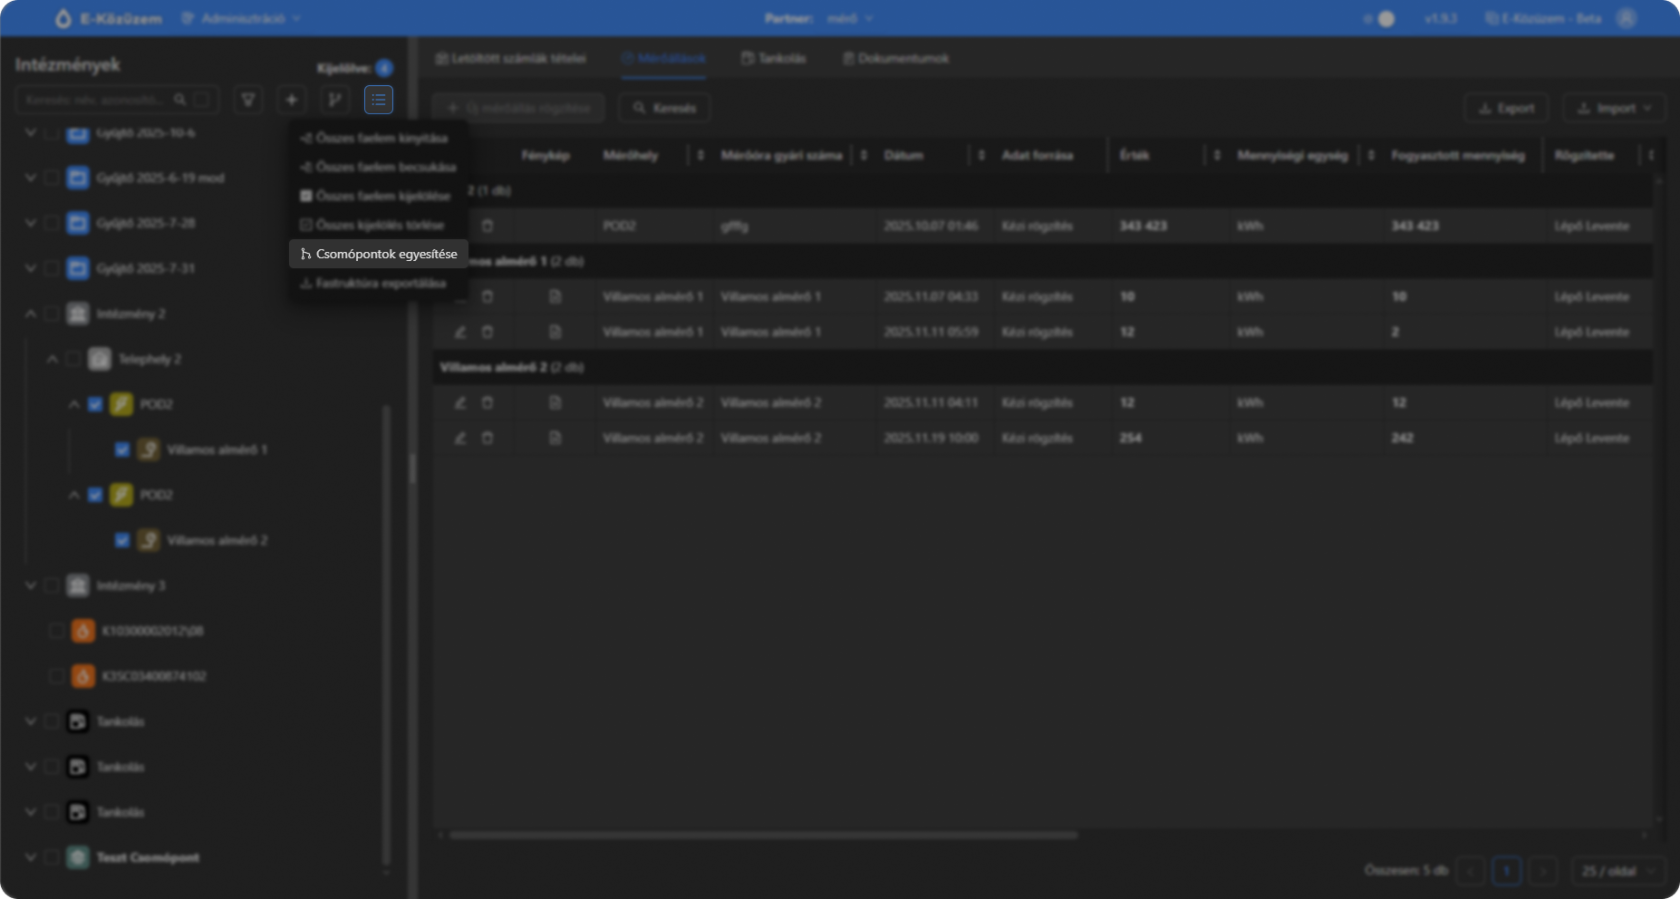This screenshot has width=1680, height=899.
Task: Open photo icon of the 2025.11.07 row
Action: 555,297
